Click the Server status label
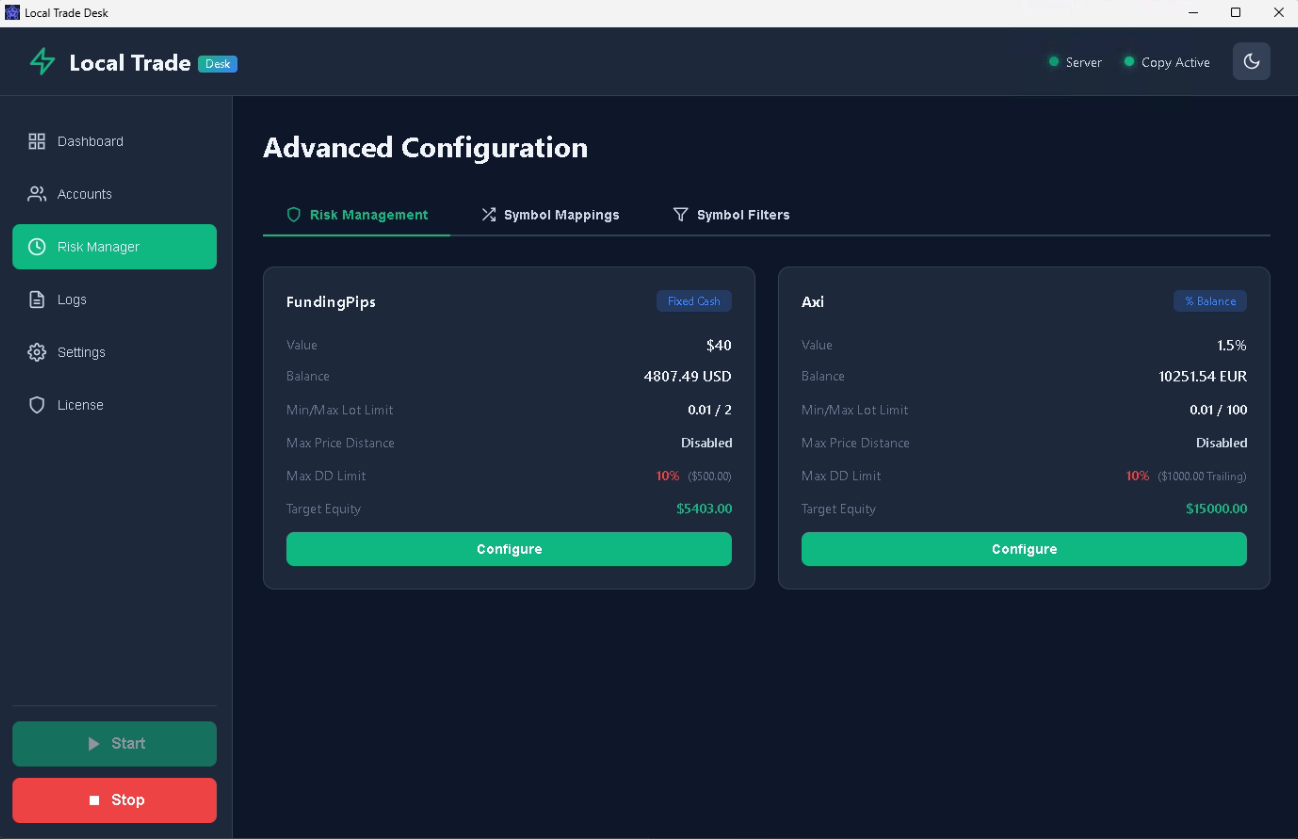The image size is (1298, 839). 1083,62
